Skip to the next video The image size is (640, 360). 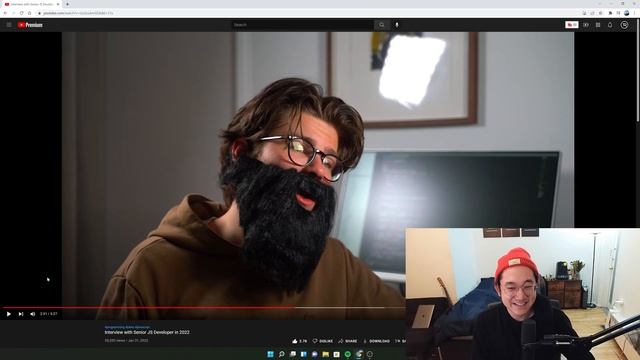pyautogui.click(x=21, y=314)
